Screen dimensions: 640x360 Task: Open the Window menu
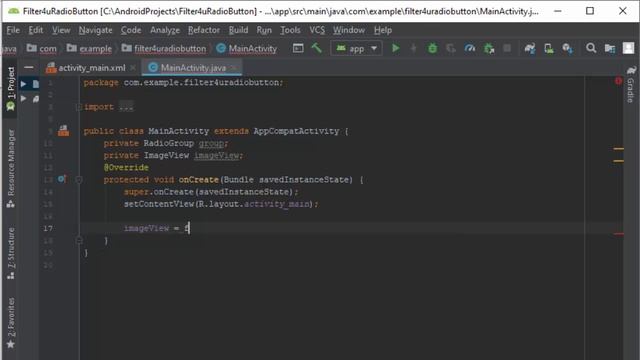coord(349,30)
